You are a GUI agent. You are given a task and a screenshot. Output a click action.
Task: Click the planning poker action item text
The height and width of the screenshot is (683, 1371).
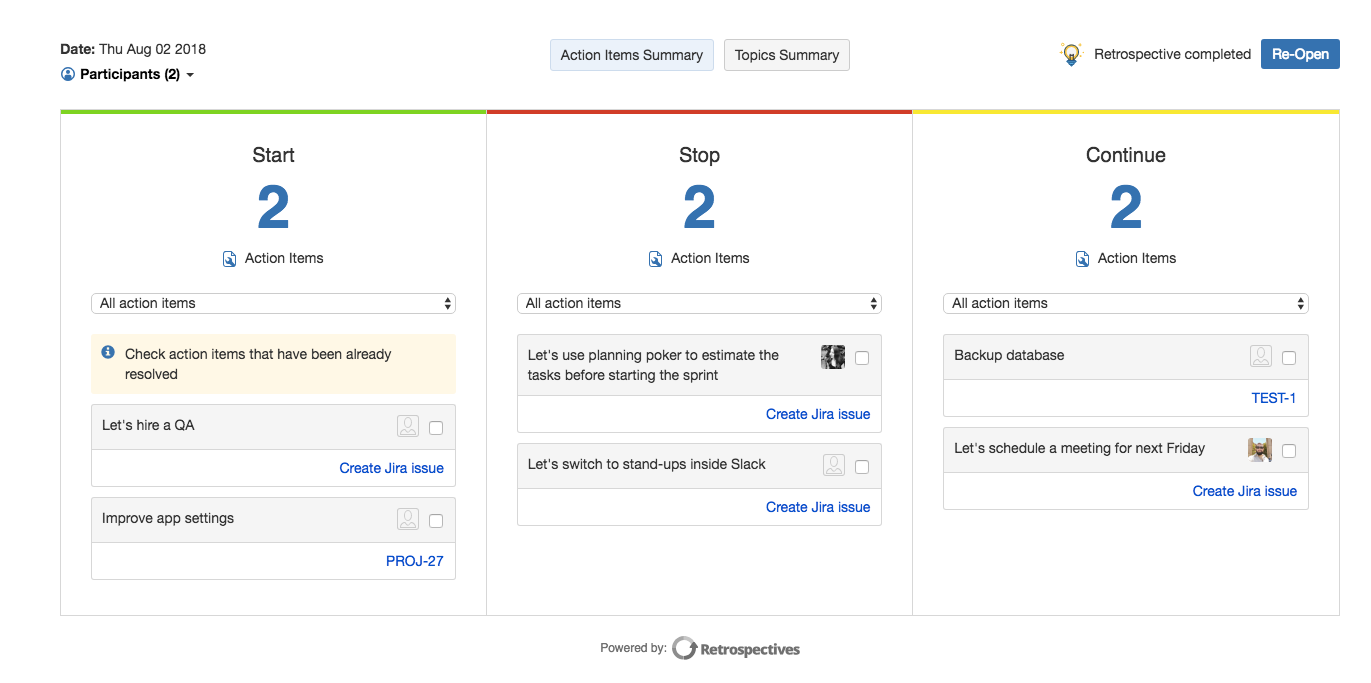click(653, 365)
